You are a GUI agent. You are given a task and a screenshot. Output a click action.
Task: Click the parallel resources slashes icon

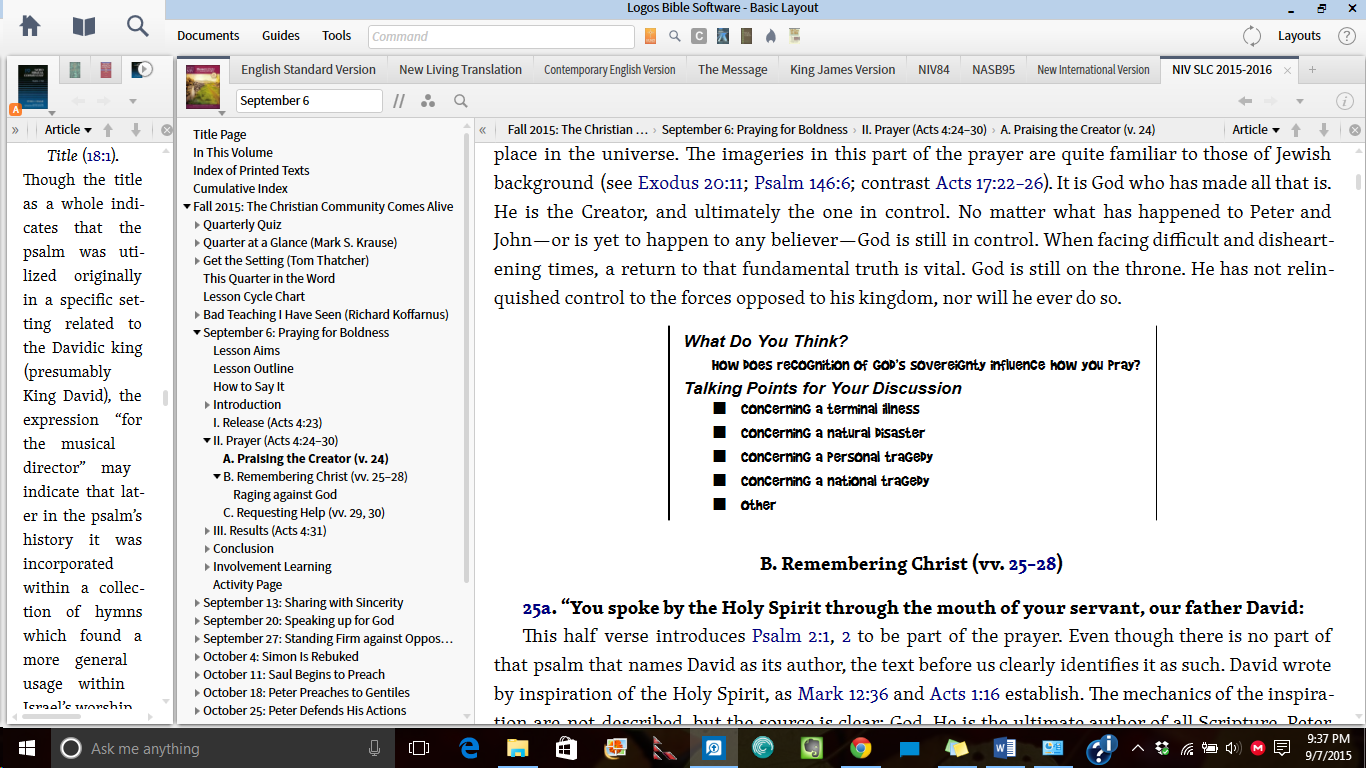399,101
